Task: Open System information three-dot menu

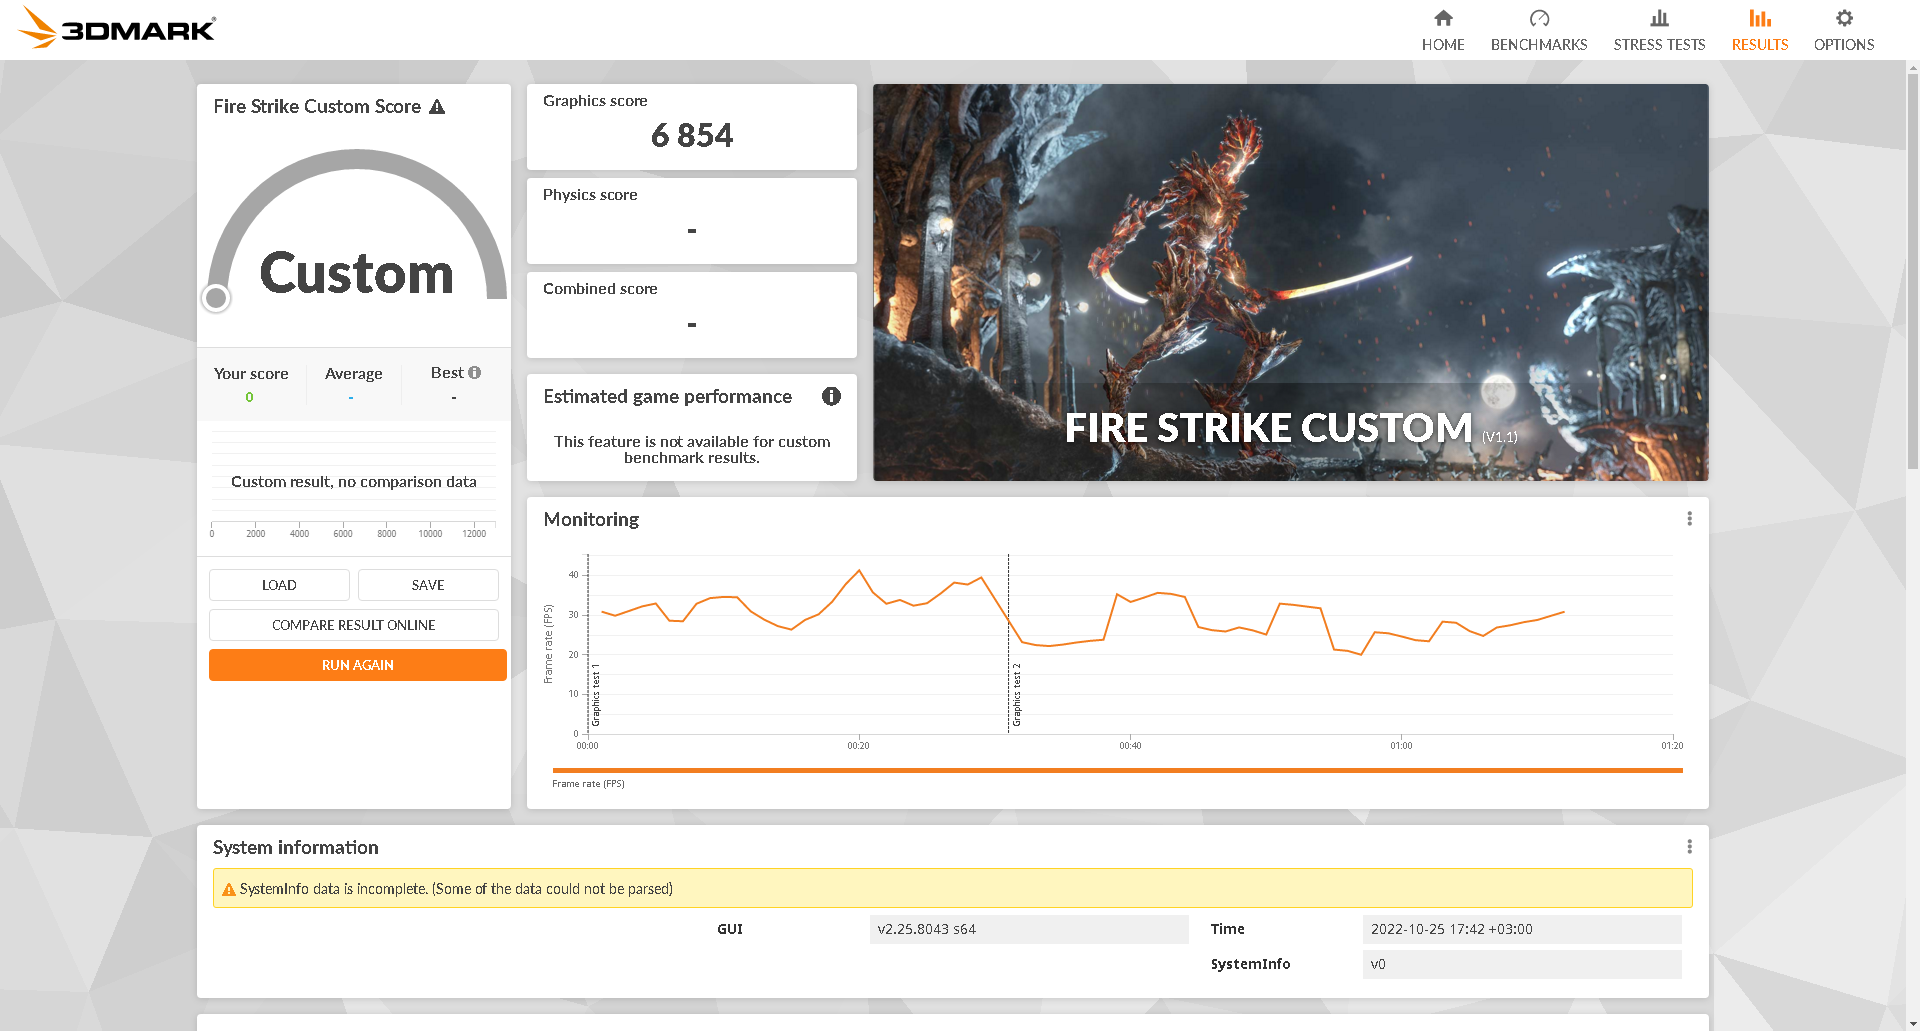Action: coord(1689,847)
